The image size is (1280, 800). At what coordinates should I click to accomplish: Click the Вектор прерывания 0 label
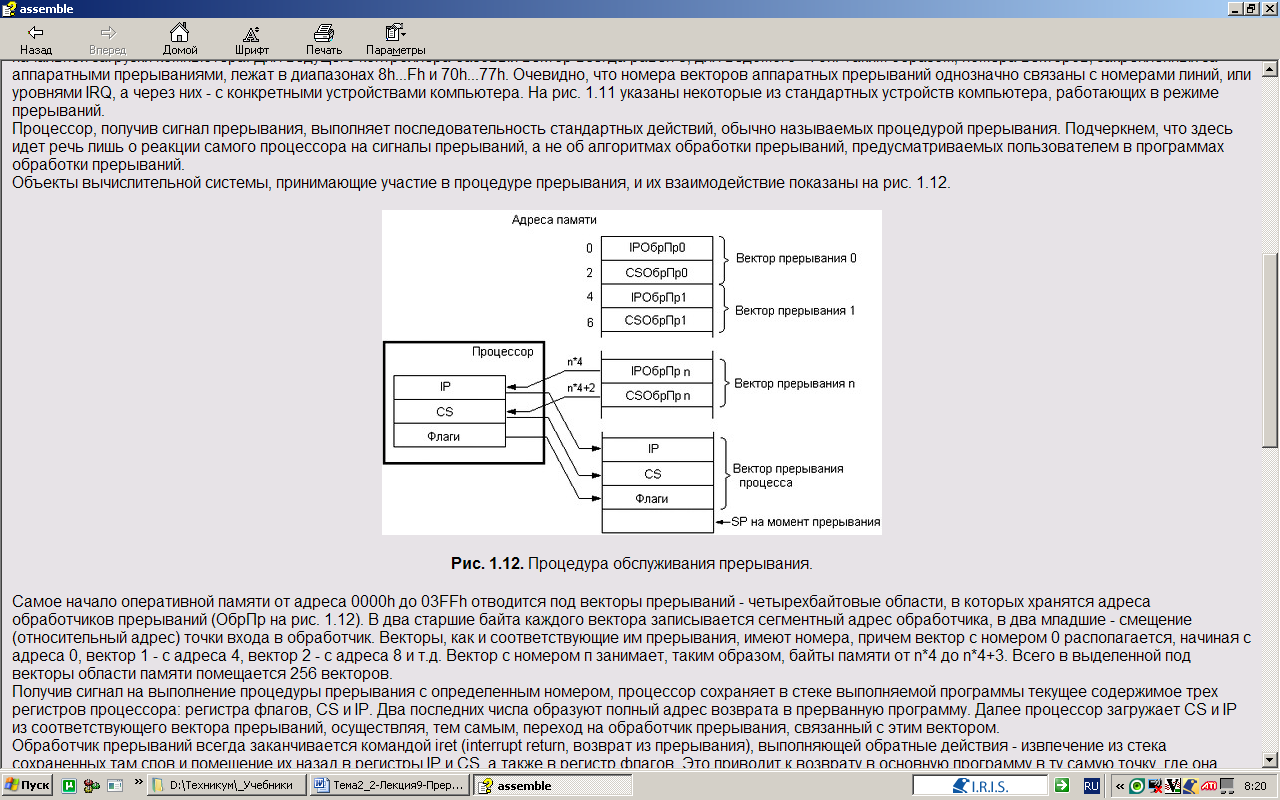[796, 258]
